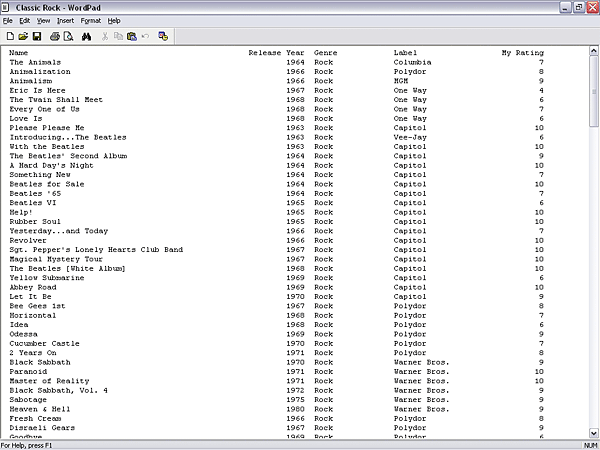Click the 'My Rating' header text
This screenshot has width=600, height=450.
point(523,53)
